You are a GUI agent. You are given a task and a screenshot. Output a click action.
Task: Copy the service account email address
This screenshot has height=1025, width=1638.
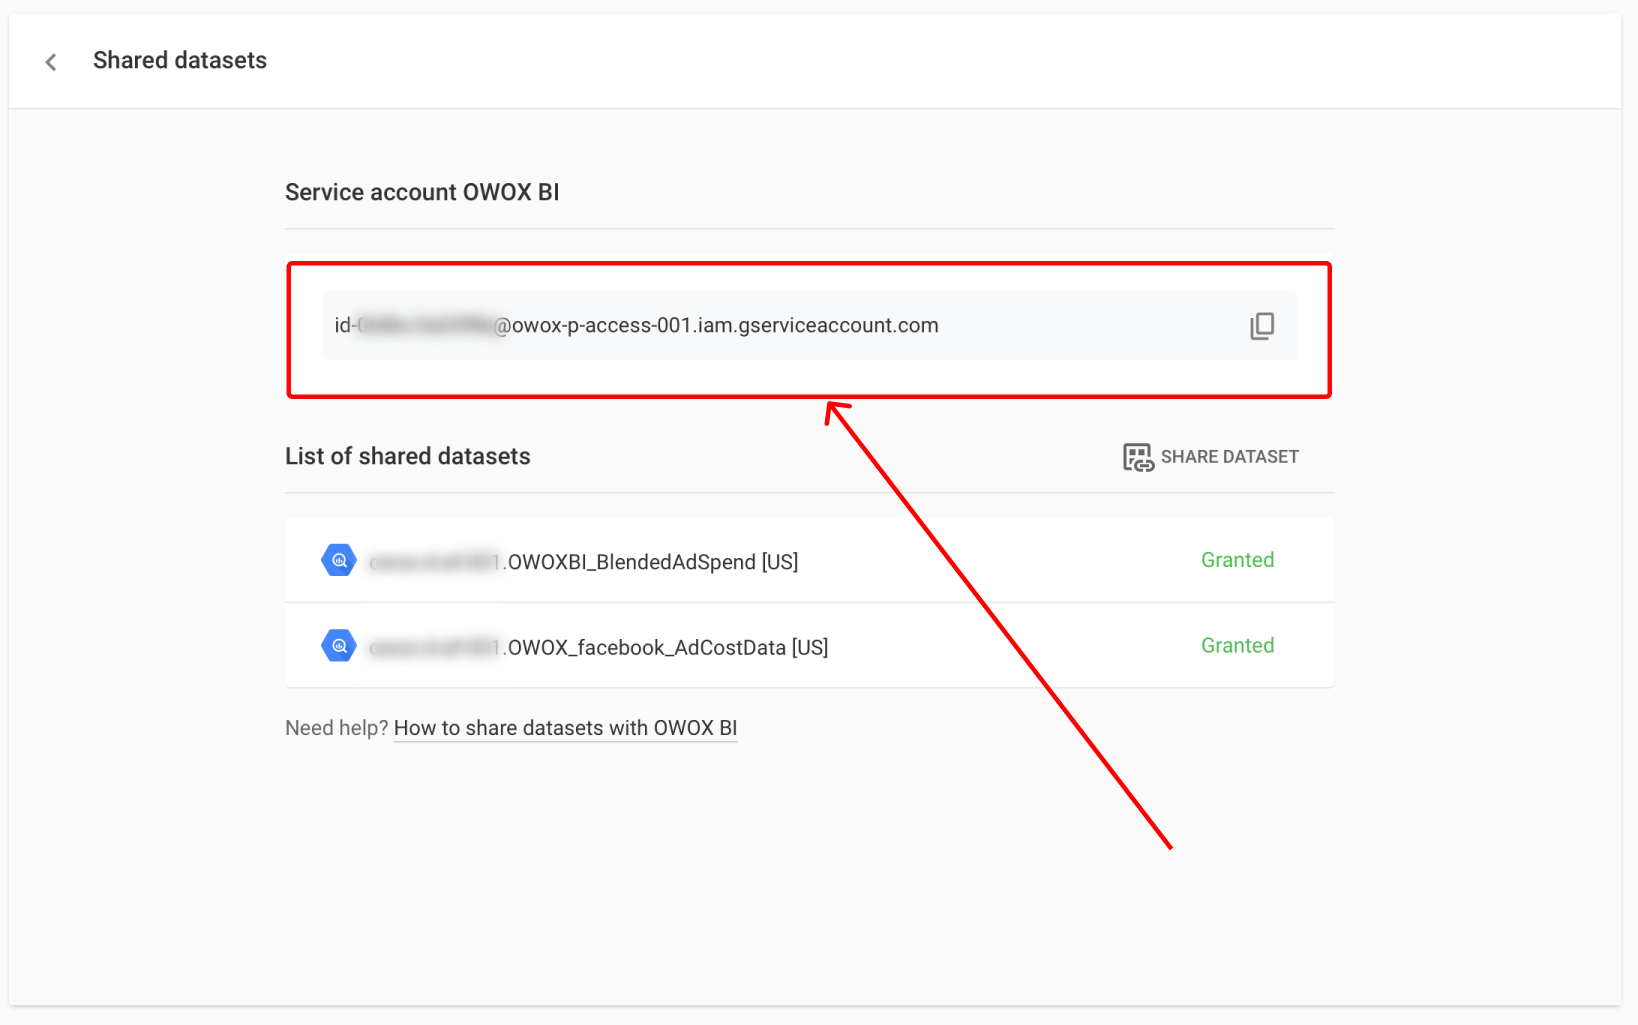1262,326
